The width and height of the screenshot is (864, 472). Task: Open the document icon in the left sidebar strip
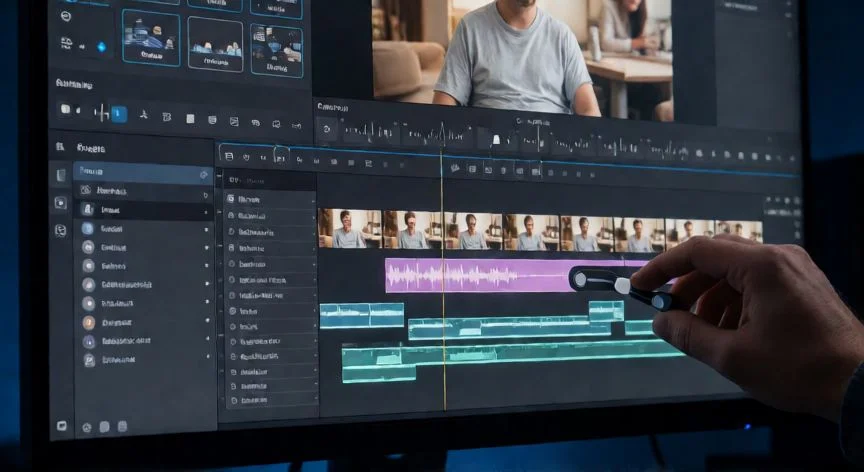pos(61,175)
